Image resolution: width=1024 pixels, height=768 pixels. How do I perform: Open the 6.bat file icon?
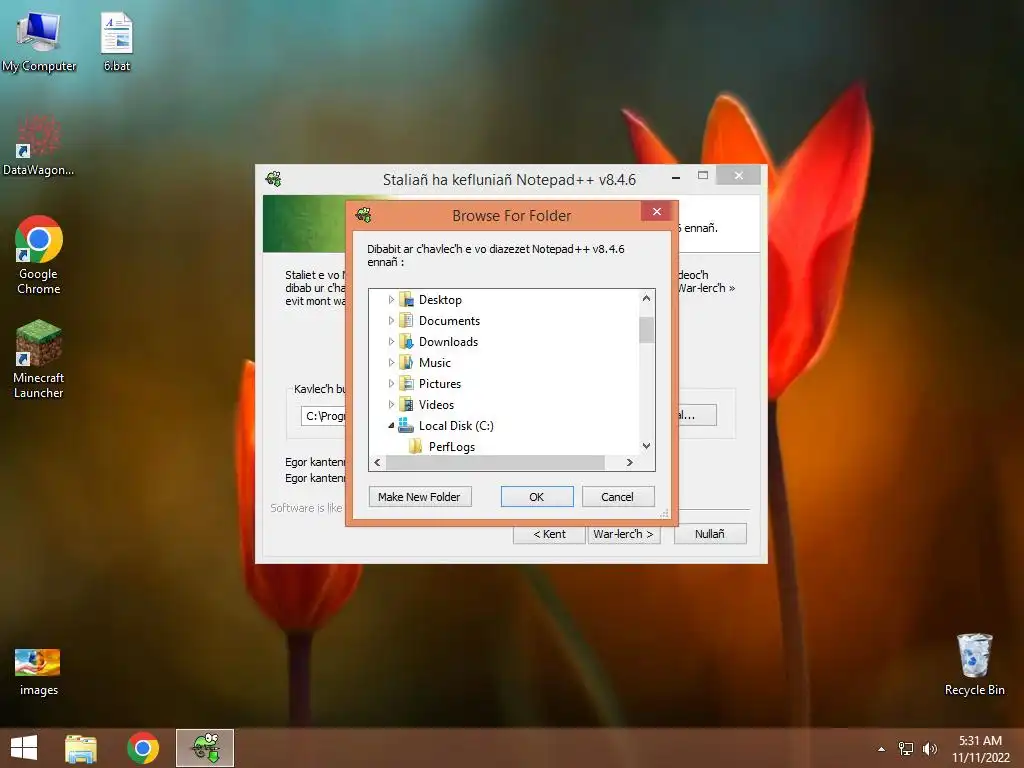[117, 42]
